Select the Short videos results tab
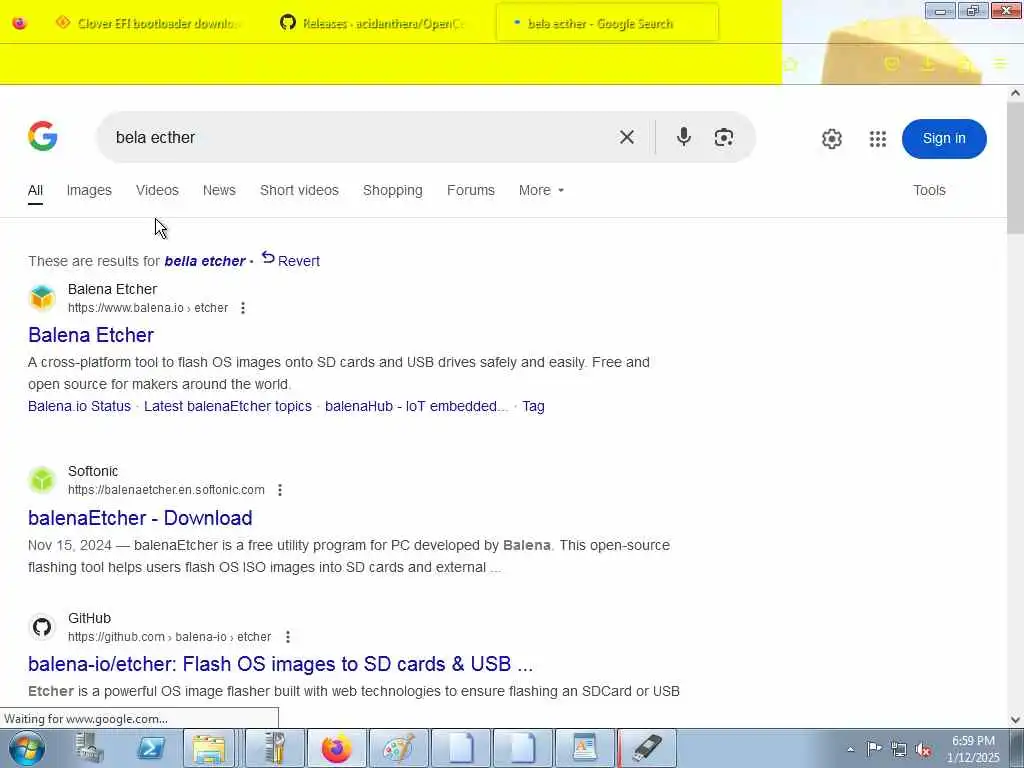This screenshot has width=1024, height=768. pyautogui.click(x=299, y=190)
